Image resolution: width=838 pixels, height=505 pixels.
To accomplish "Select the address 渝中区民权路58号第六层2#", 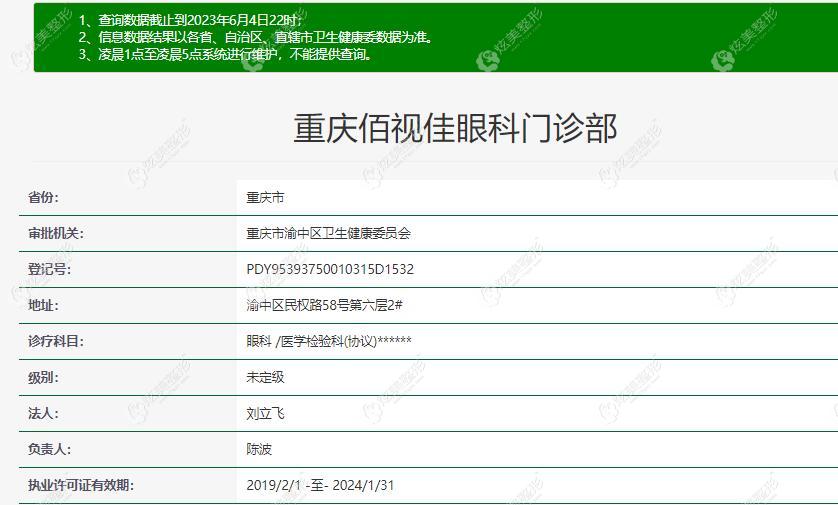I will click(324, 306).
